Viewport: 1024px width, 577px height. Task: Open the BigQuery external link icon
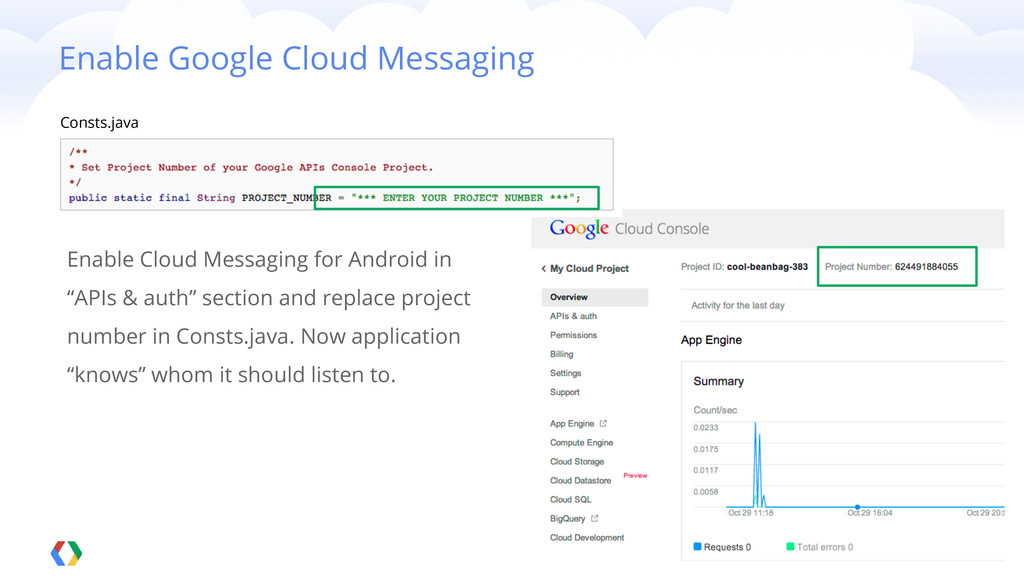(x=594, y=519)
